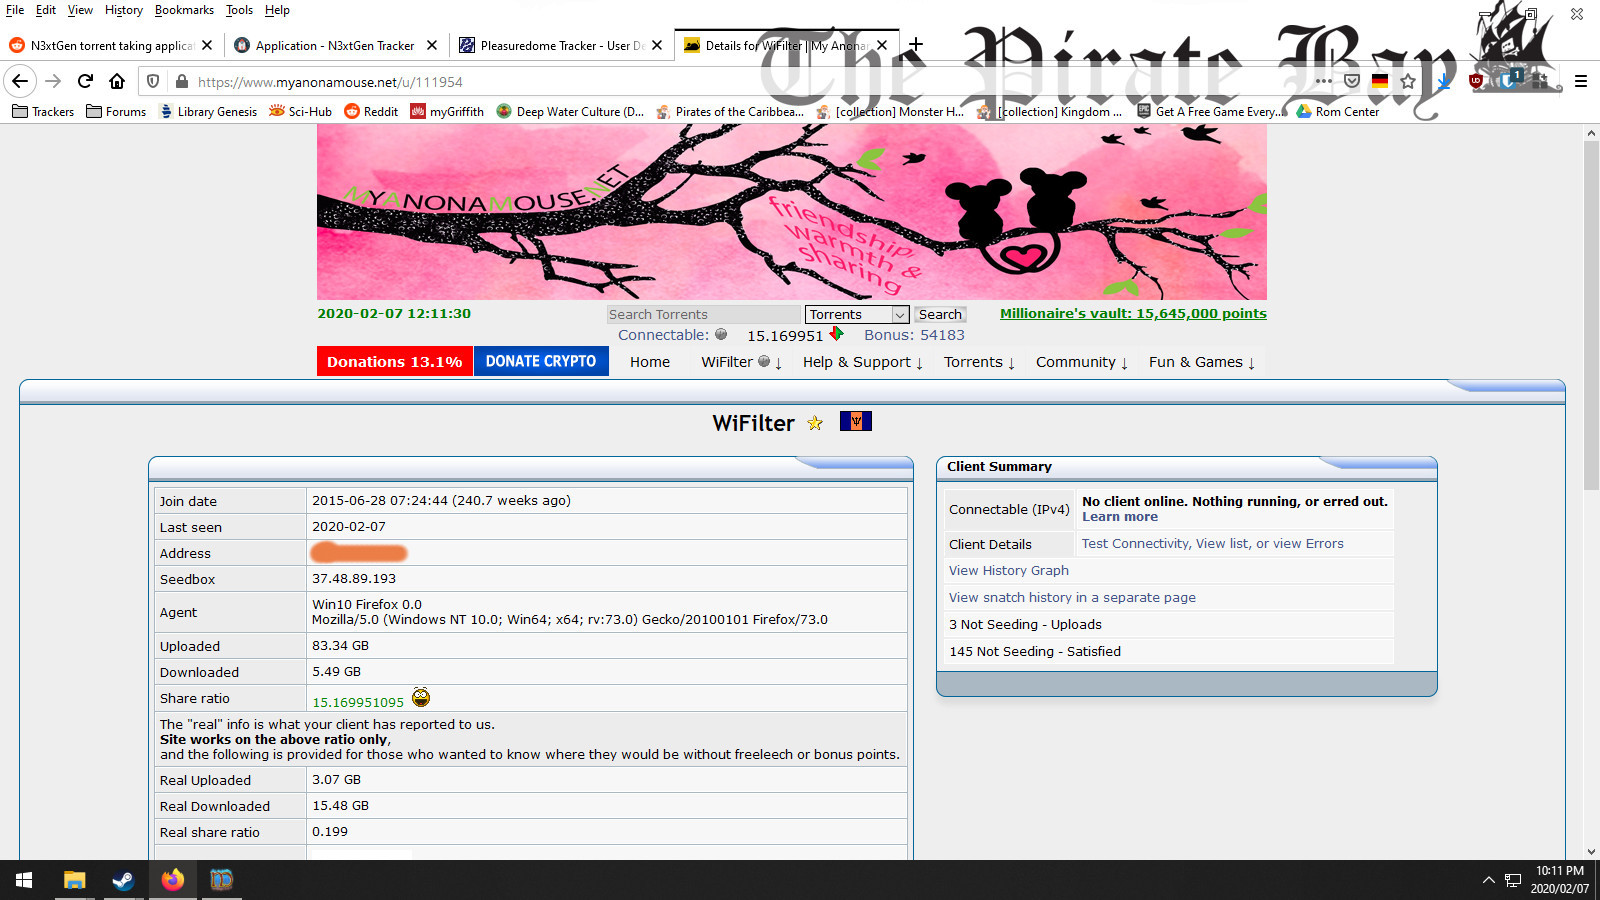Click the Search button
1600x900 pixels.
940,314
